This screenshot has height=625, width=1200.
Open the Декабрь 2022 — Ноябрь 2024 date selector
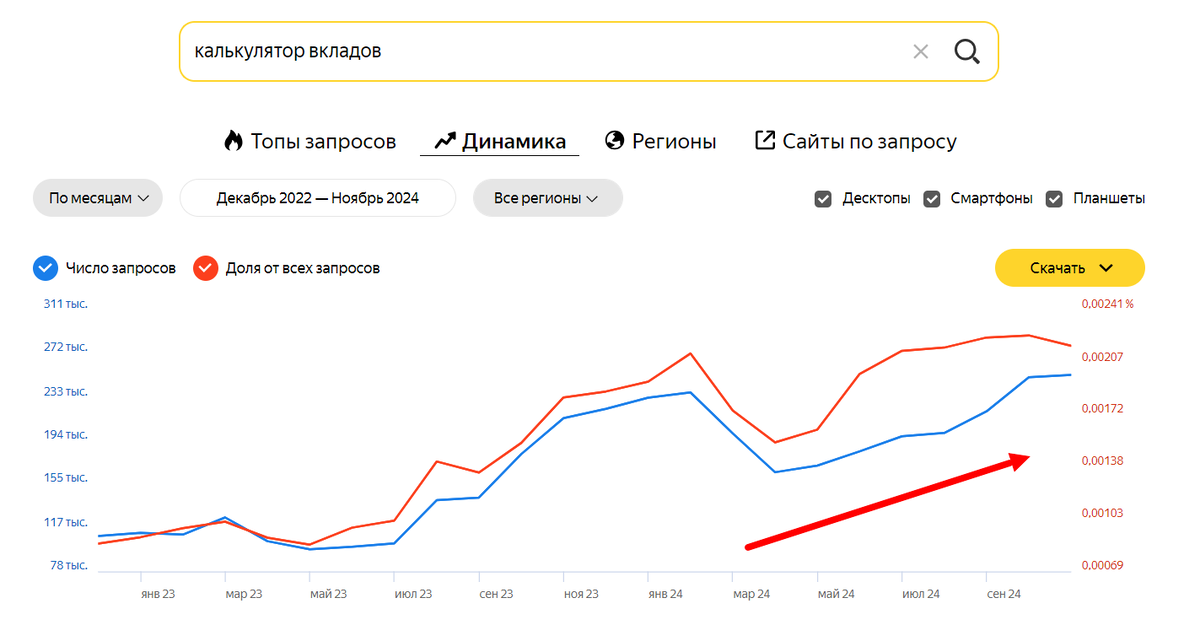[x=317, y=198]
